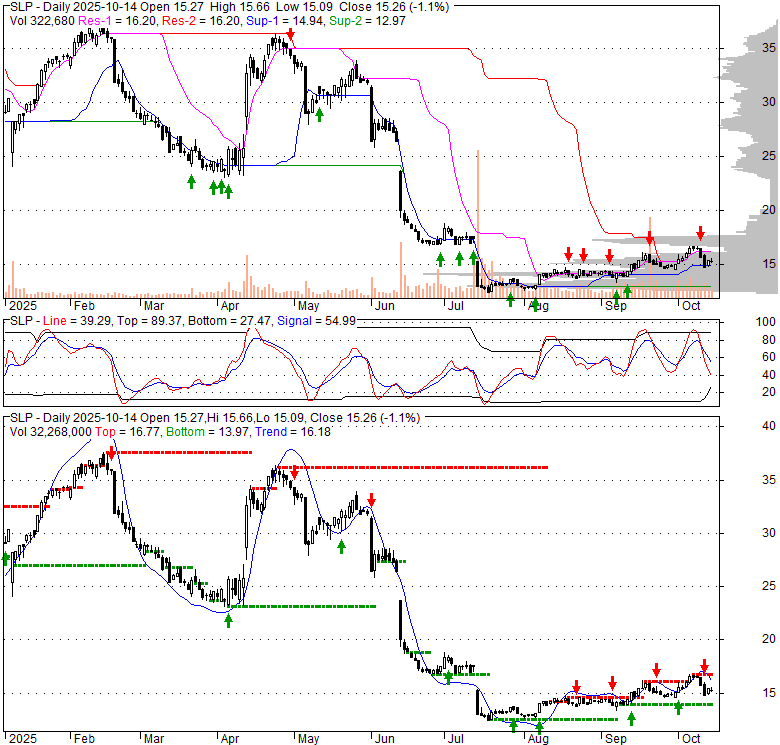
Task: Click the gray volume-by-price histogram on the right side of the top chart
Action: coord(749,159)
